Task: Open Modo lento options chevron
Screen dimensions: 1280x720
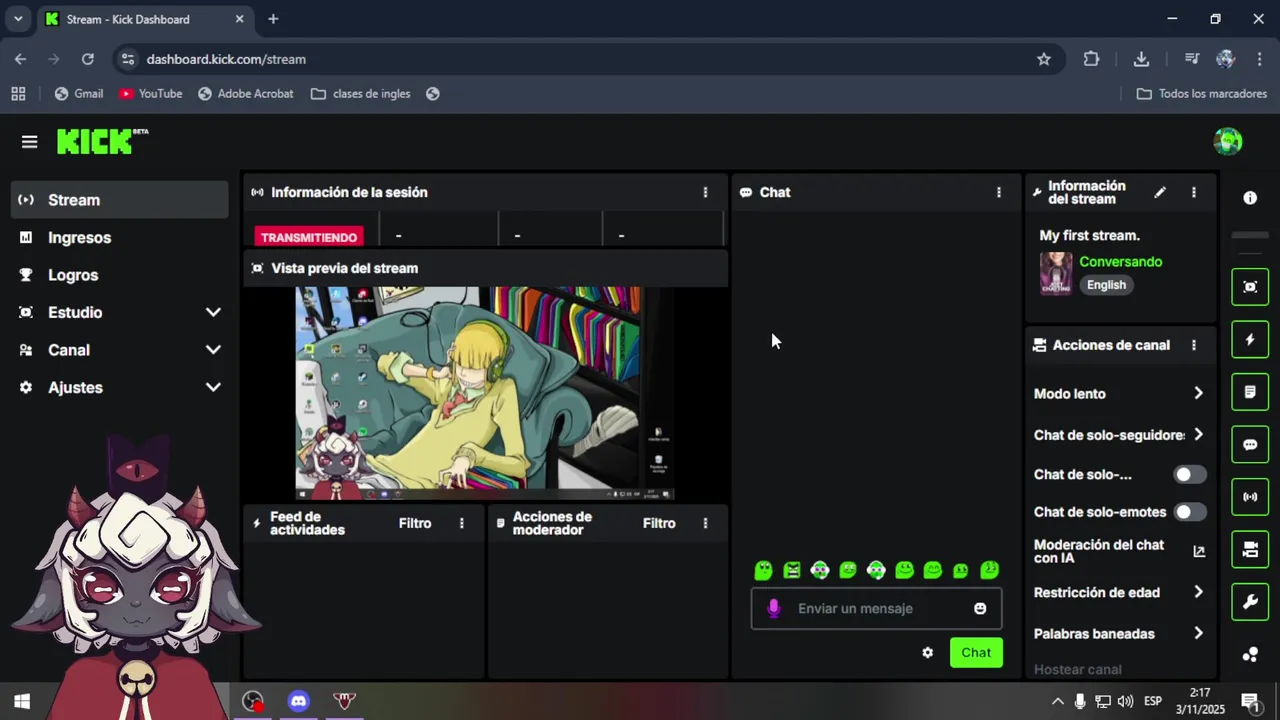Action: click(1198, 394)
